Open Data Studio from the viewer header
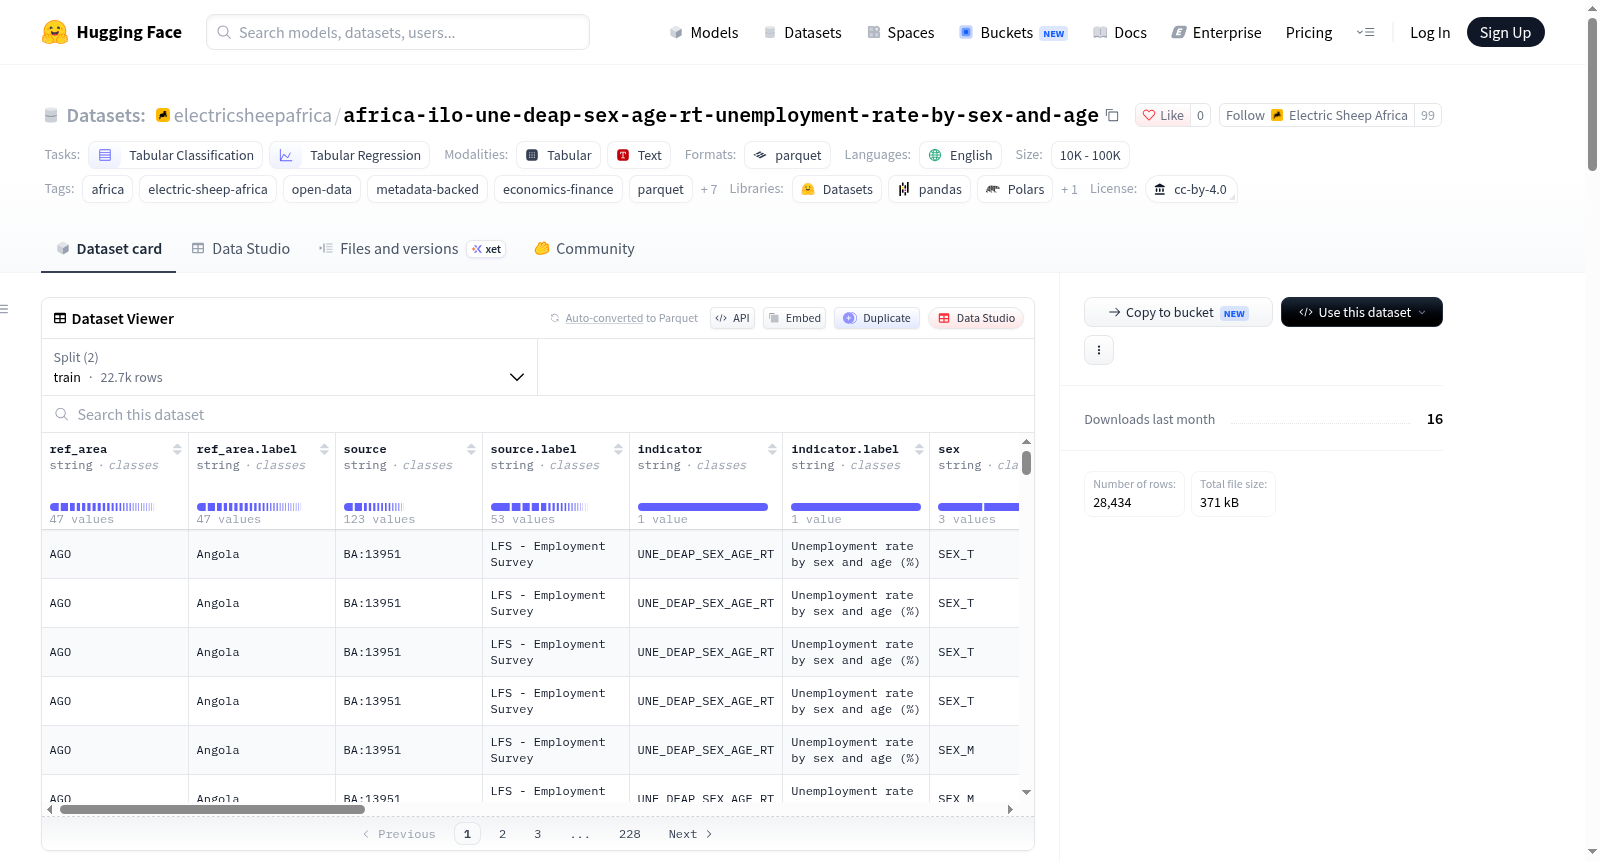Viewport: 1600px width, 861px height. pos(976,318)
